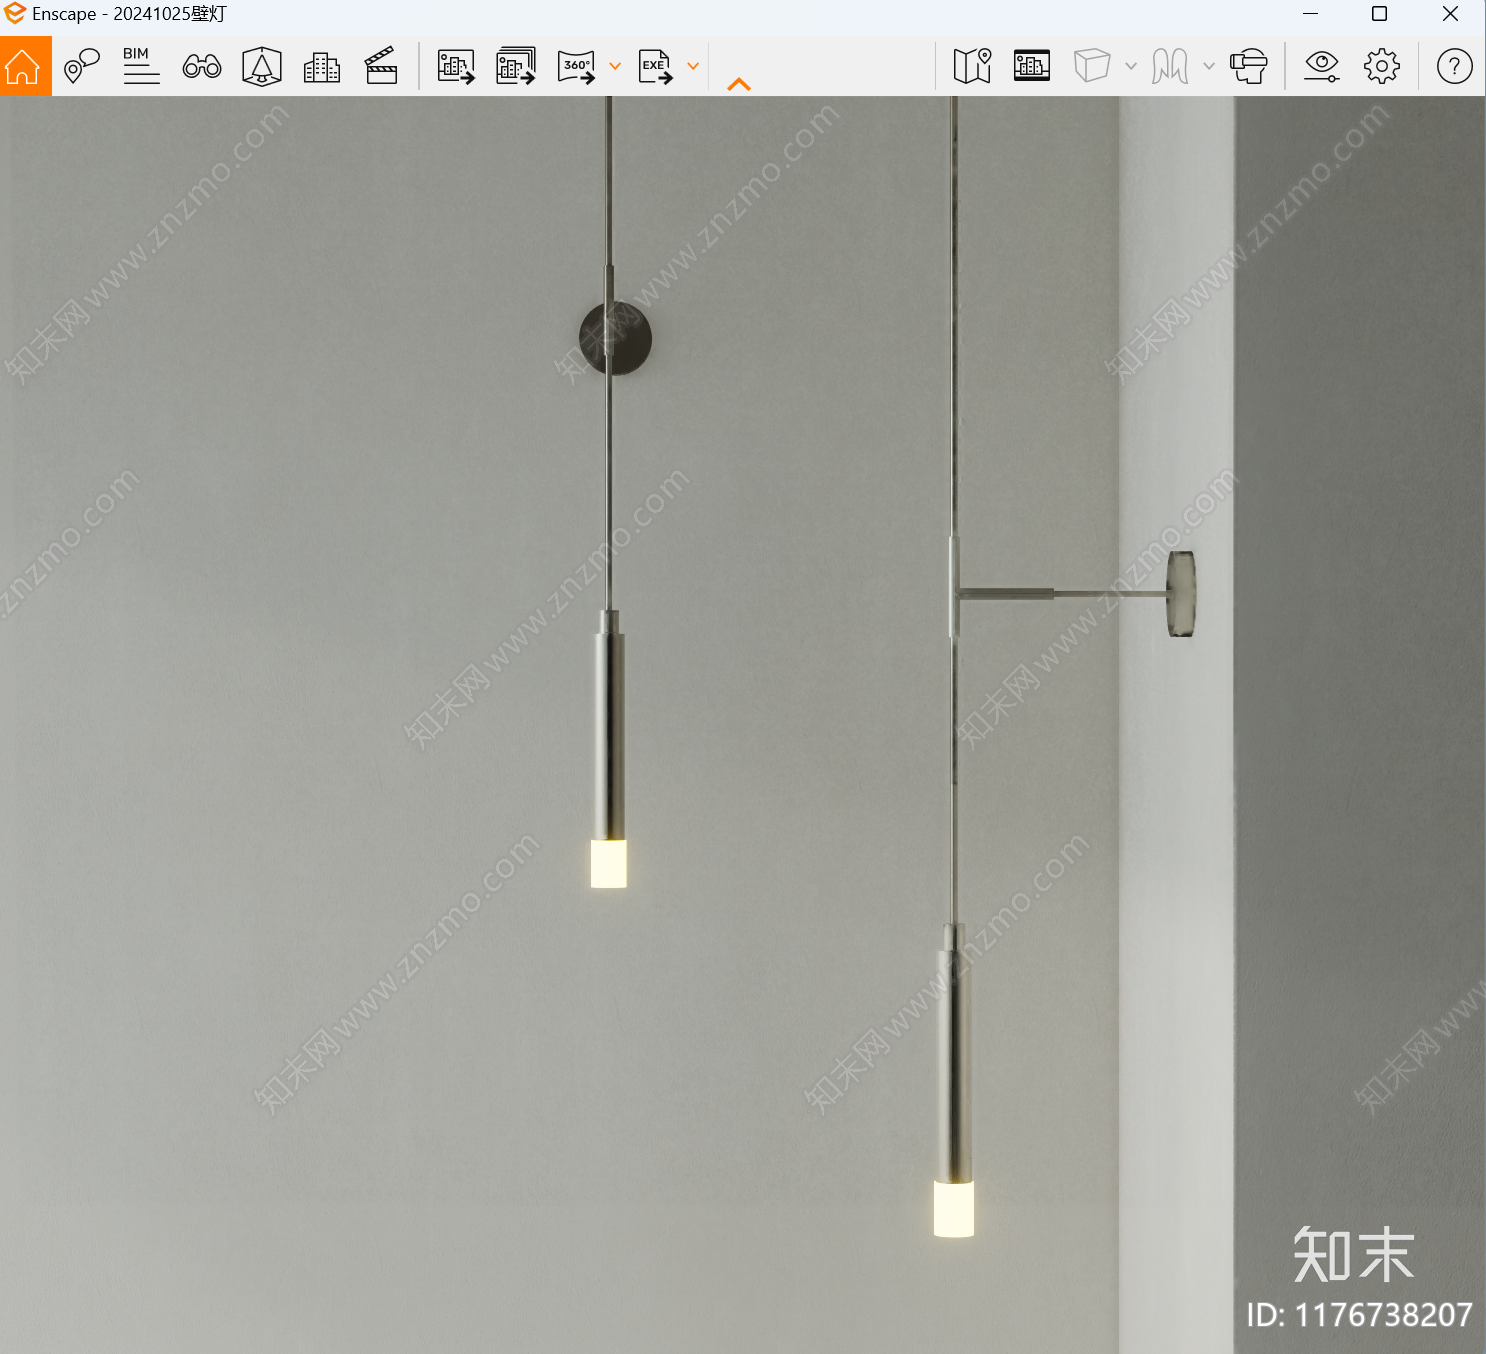This screenshot has width=1486, height=1354.
Task: Take a screenshot export icon
Action: tap(456, 66)
